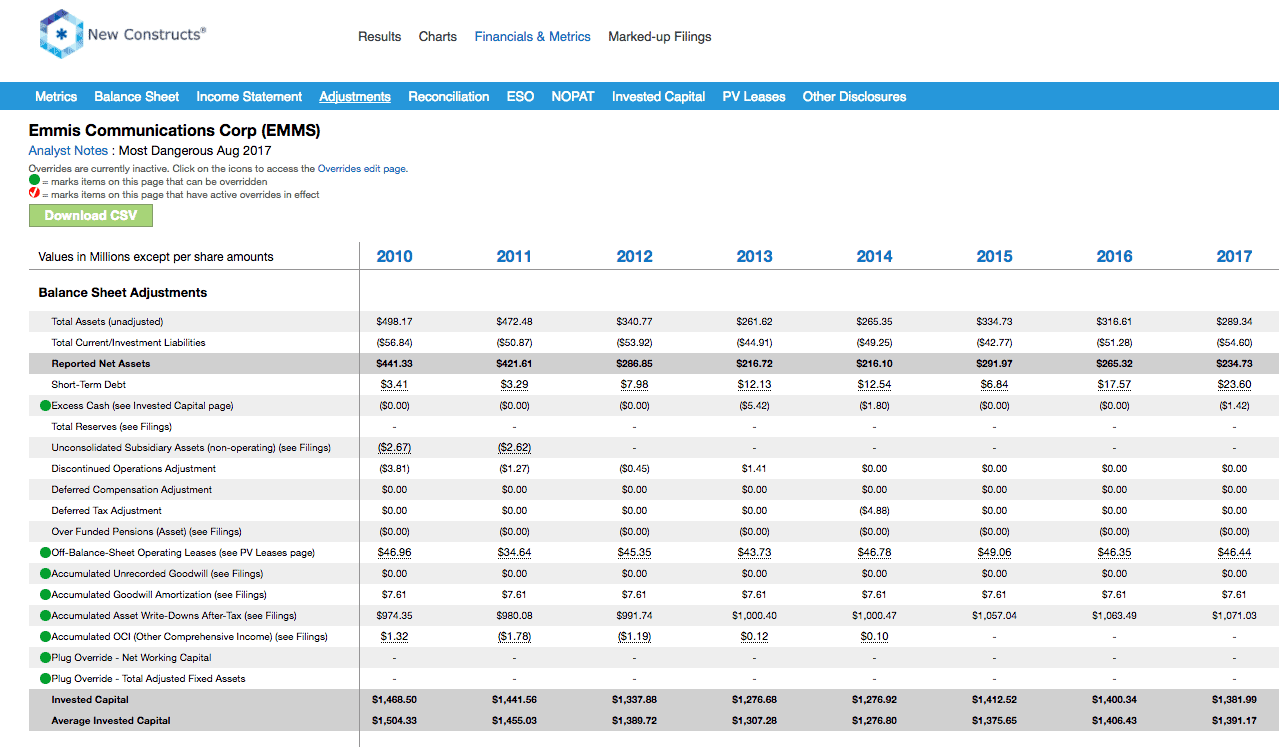The width and height of the screenshot is (1279, 747).
Task: Switch to the Balance Sheet section
Action: pyautogui.click(x=137, y=97)
